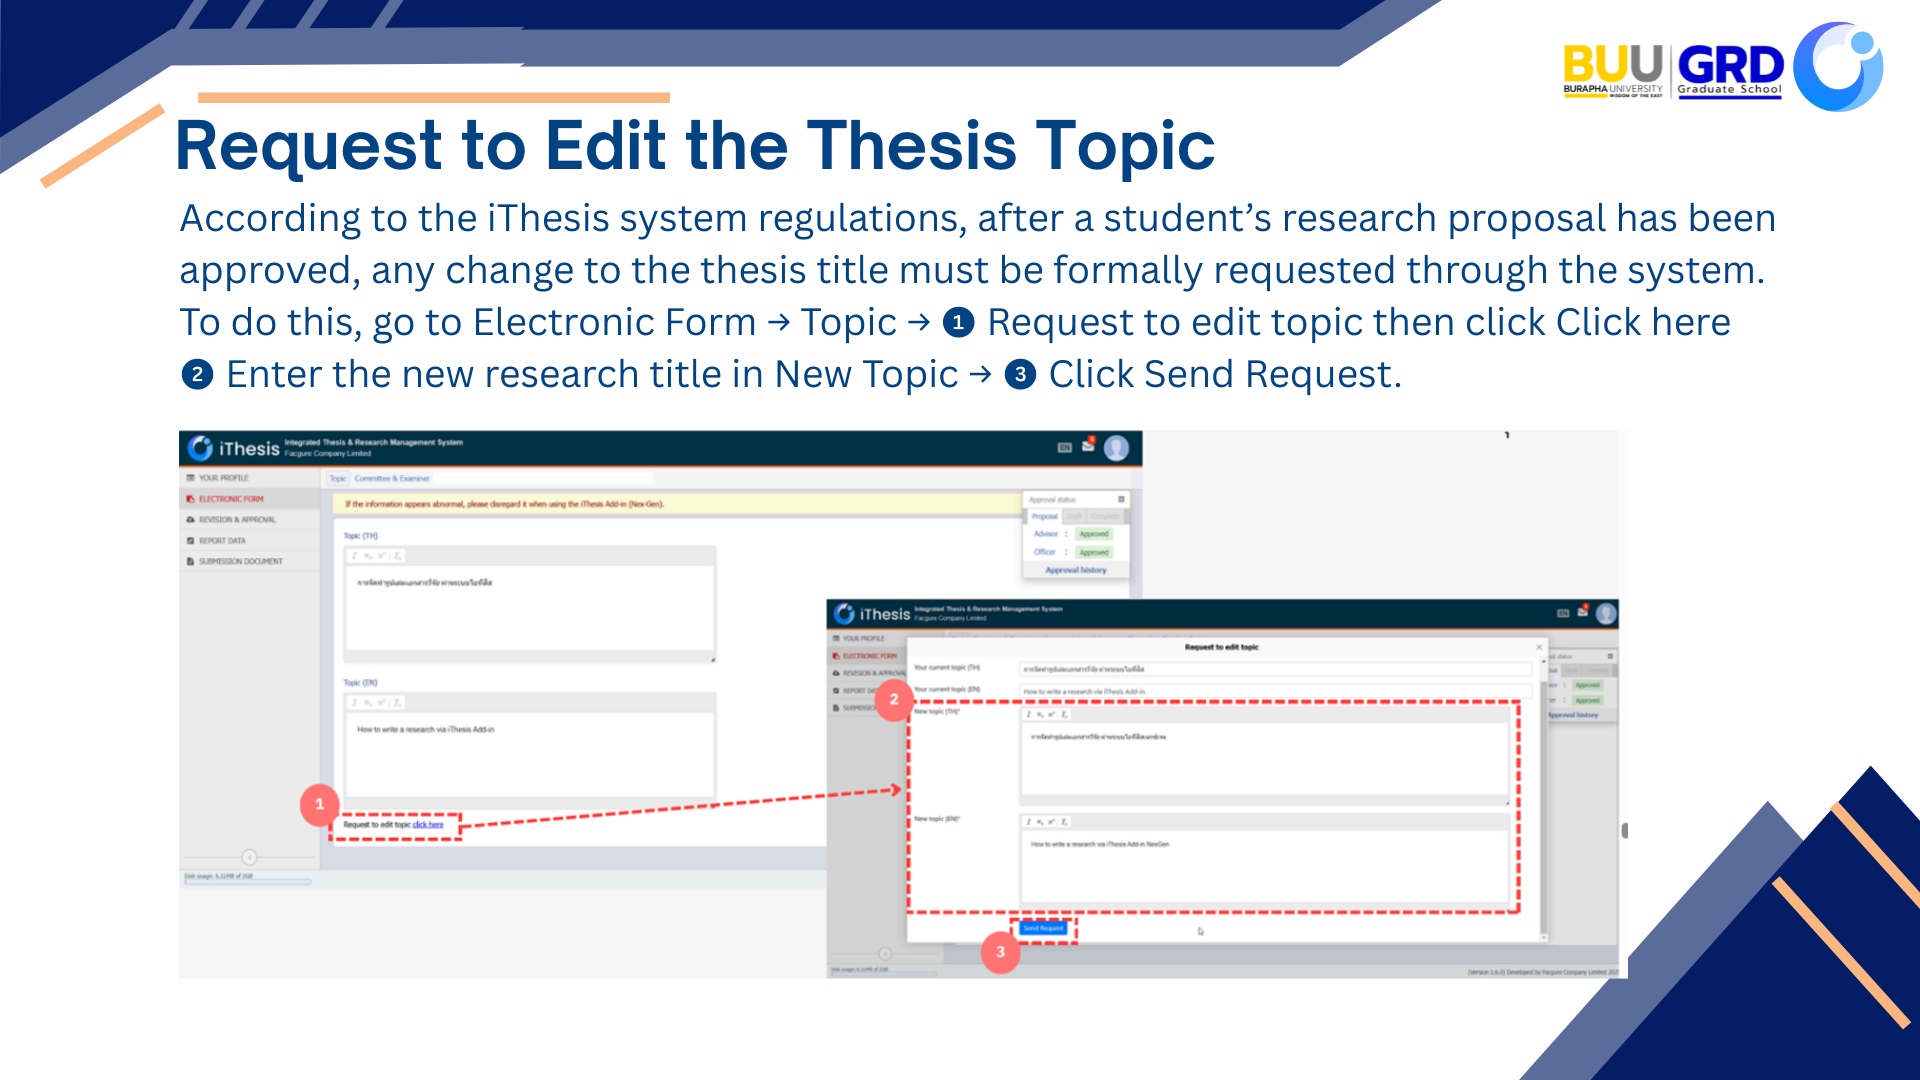Click the EN language icon in left iThesis header
The image size is (1920, 1080).
pyautogui.click(x=1065, y=448)
